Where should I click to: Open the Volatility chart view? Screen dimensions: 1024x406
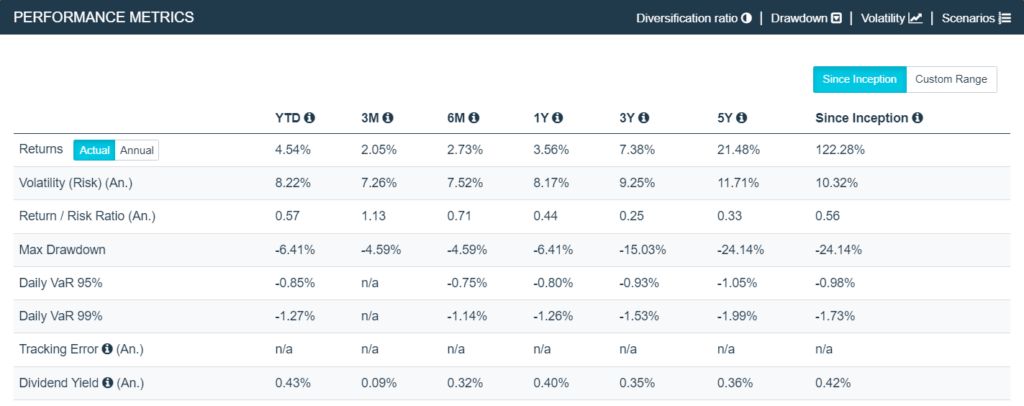891,18
